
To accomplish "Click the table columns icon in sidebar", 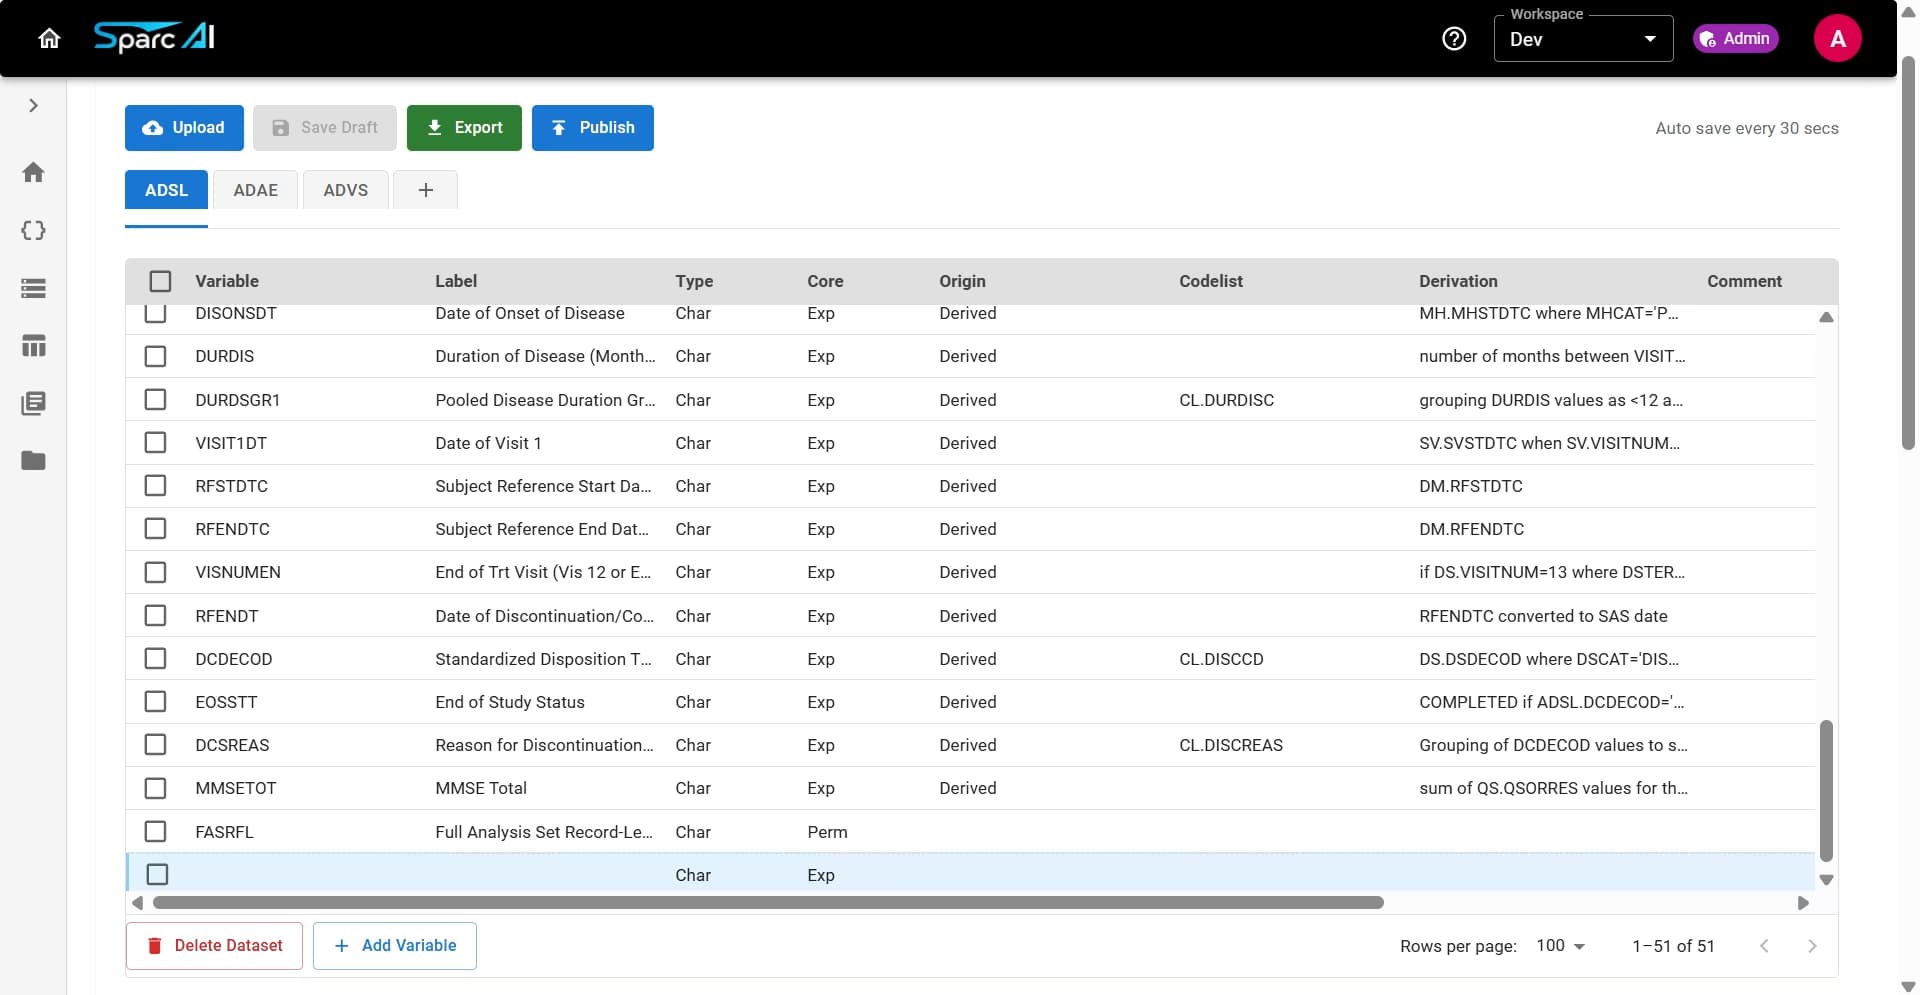I will [33, 345].
